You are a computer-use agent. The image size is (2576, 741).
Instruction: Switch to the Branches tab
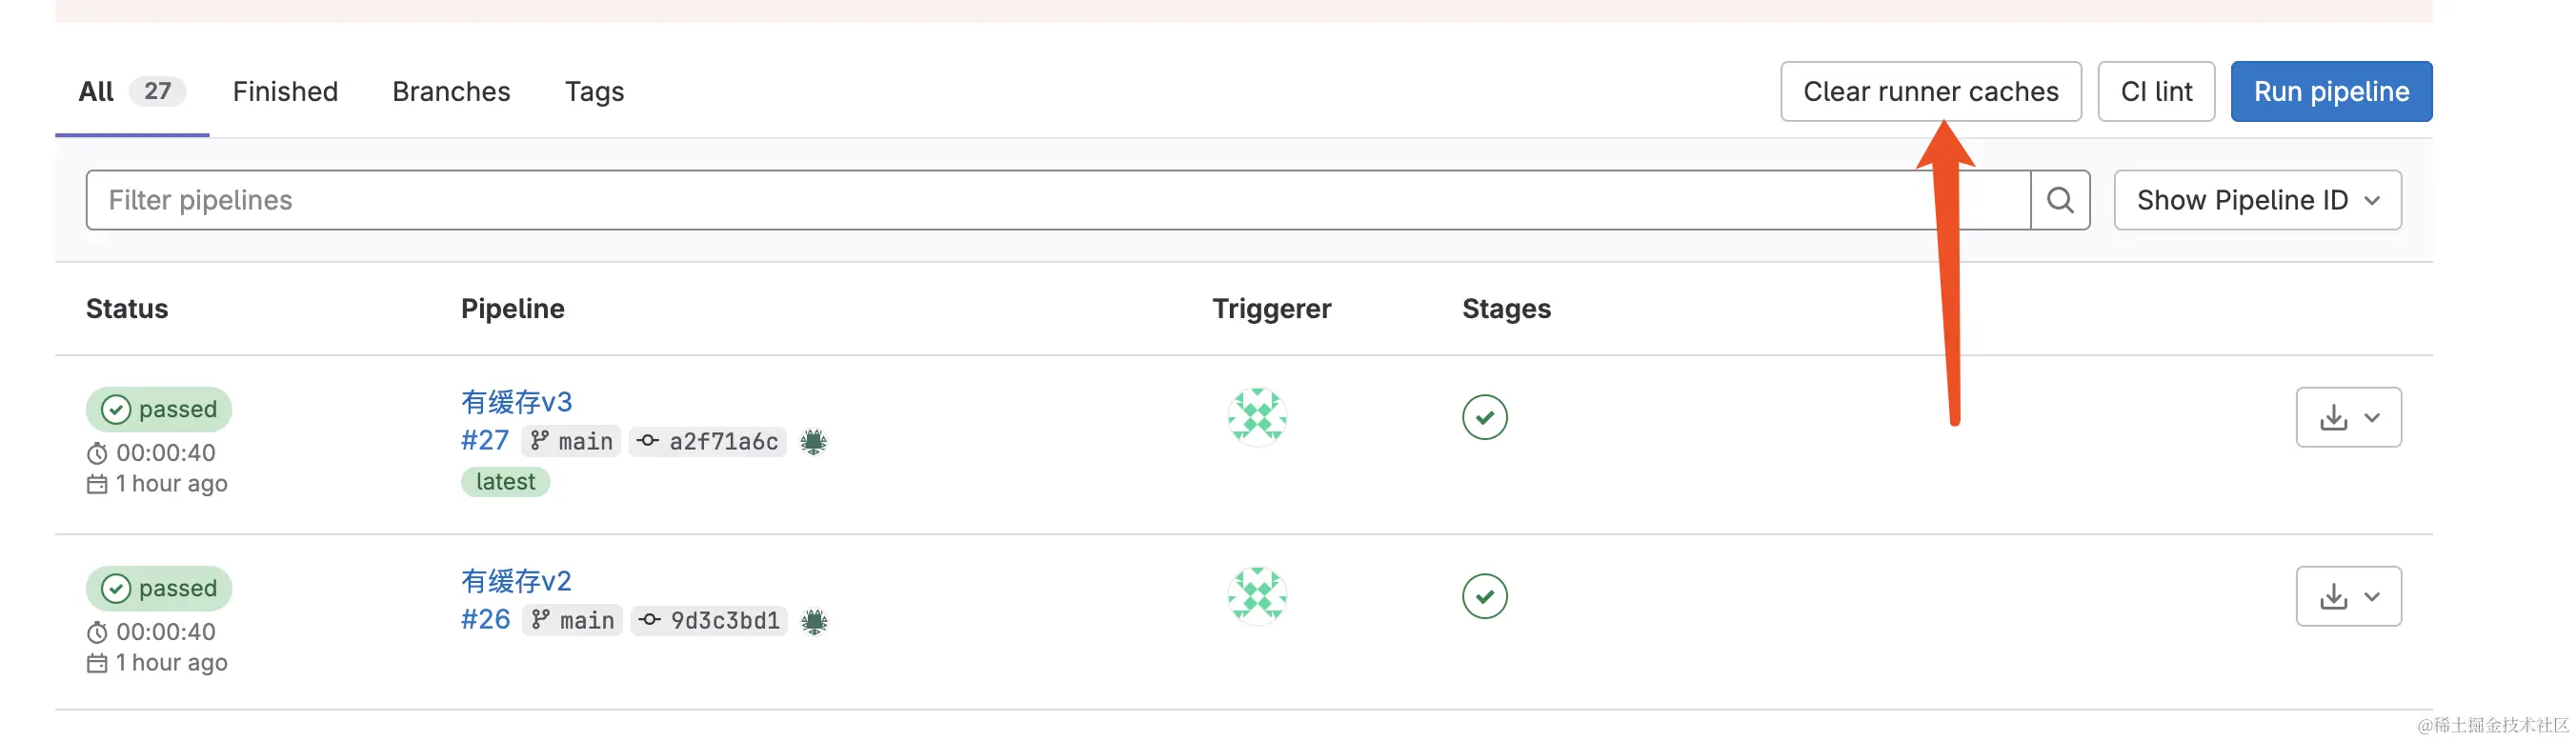click(451, 92)
